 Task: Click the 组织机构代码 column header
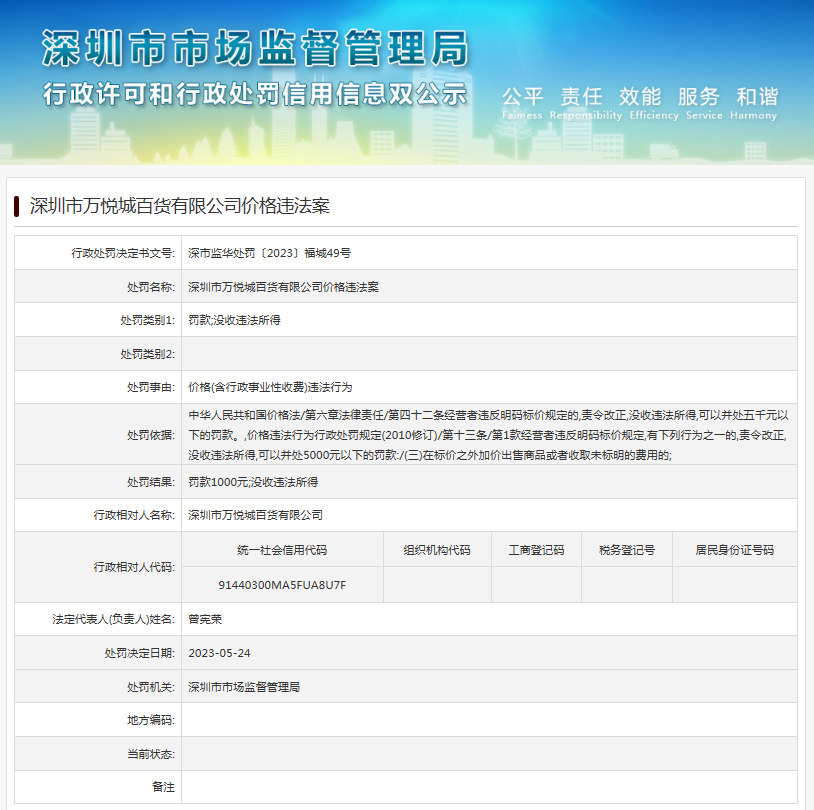[437, 550]
